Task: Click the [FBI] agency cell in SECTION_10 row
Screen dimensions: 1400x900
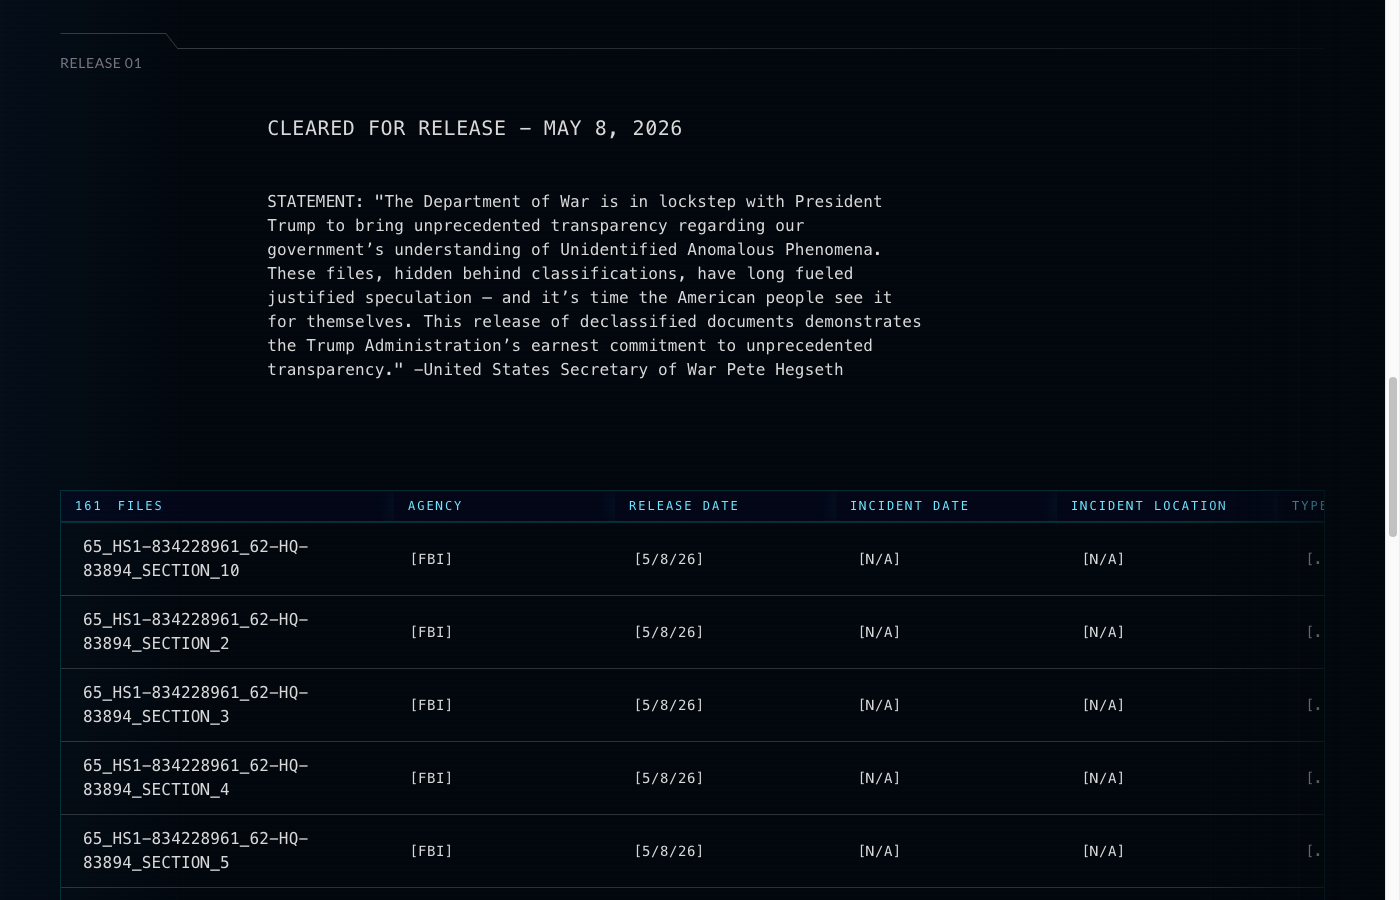Action: 431,559
